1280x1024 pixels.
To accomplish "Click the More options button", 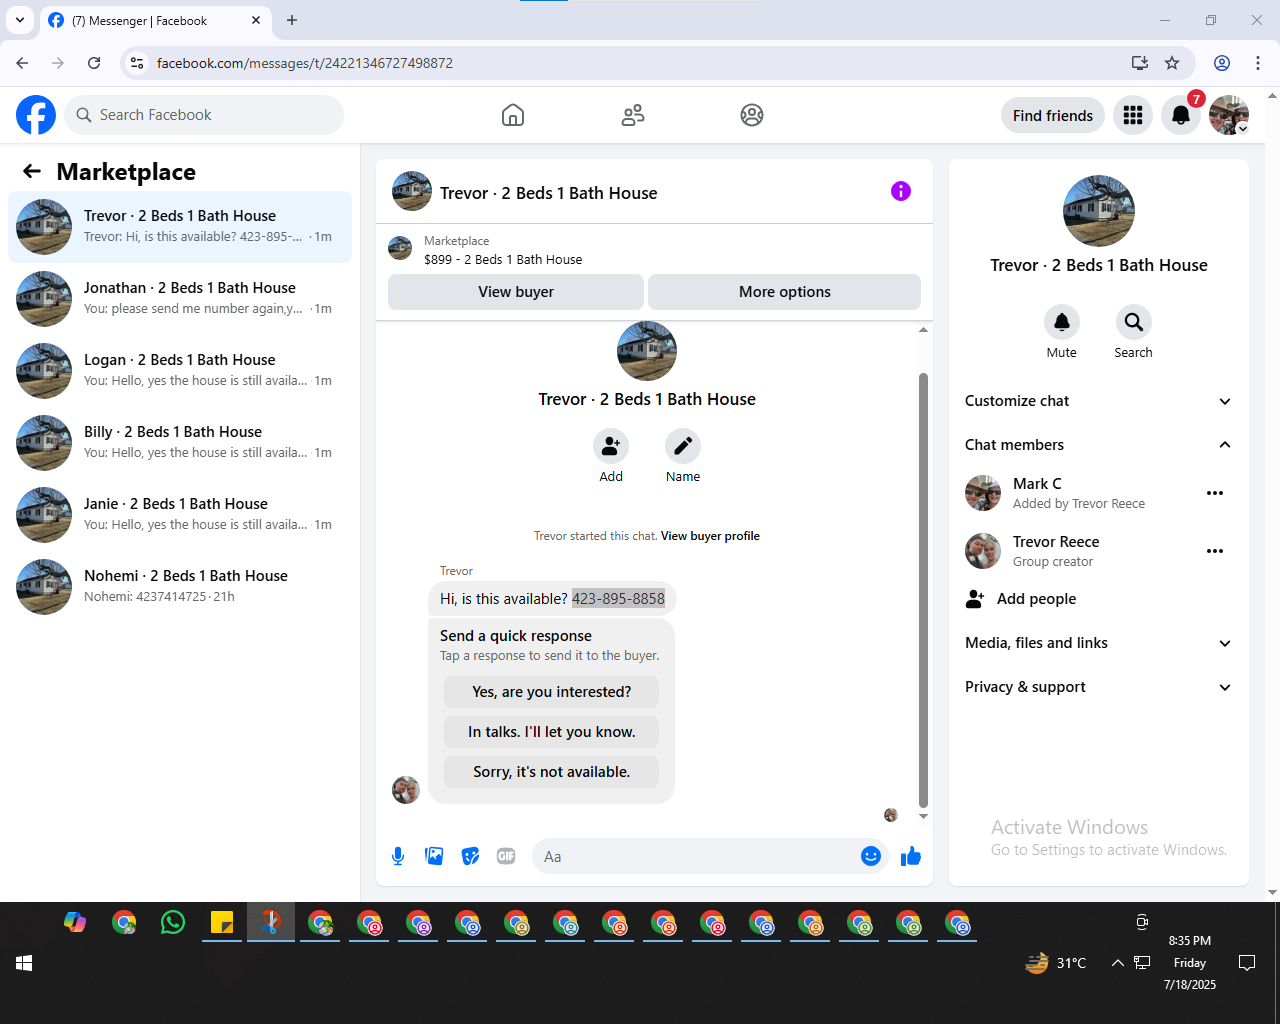I will (x=785, y=292).
